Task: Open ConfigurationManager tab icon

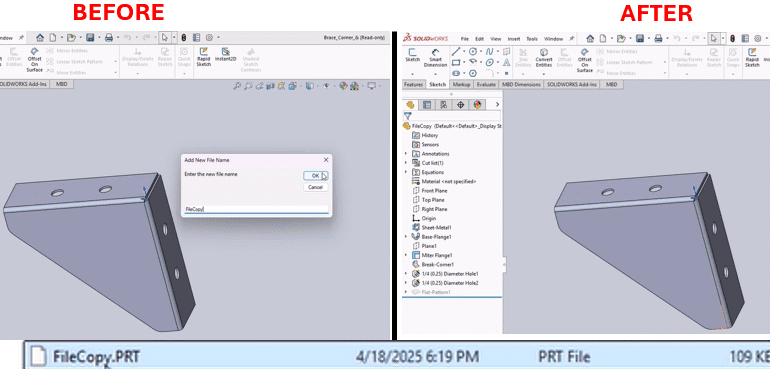Action: click(x=444, y=105)
